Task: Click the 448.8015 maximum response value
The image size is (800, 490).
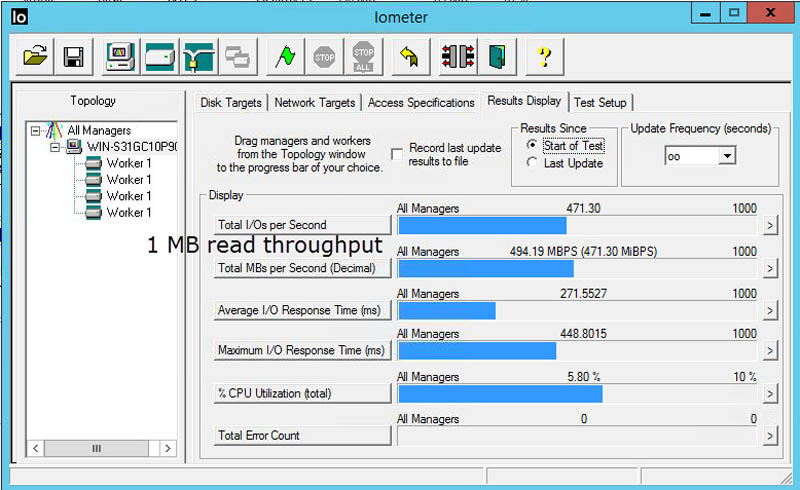Action: [583, 334]
